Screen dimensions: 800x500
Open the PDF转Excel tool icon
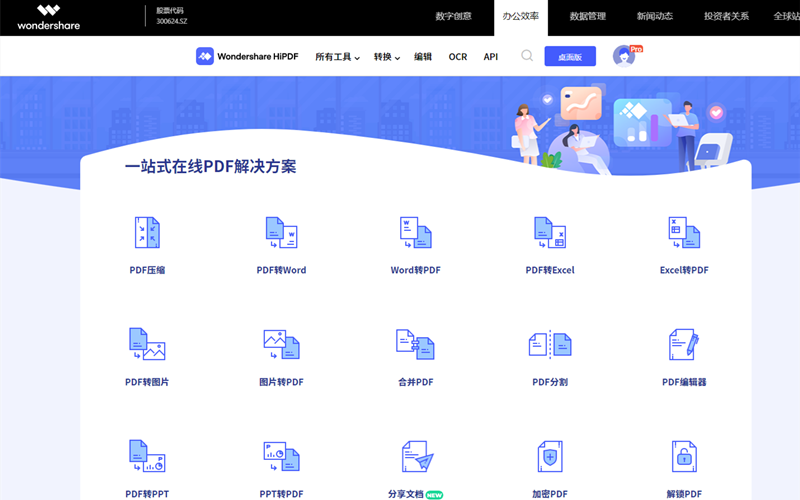click(549, 233)
